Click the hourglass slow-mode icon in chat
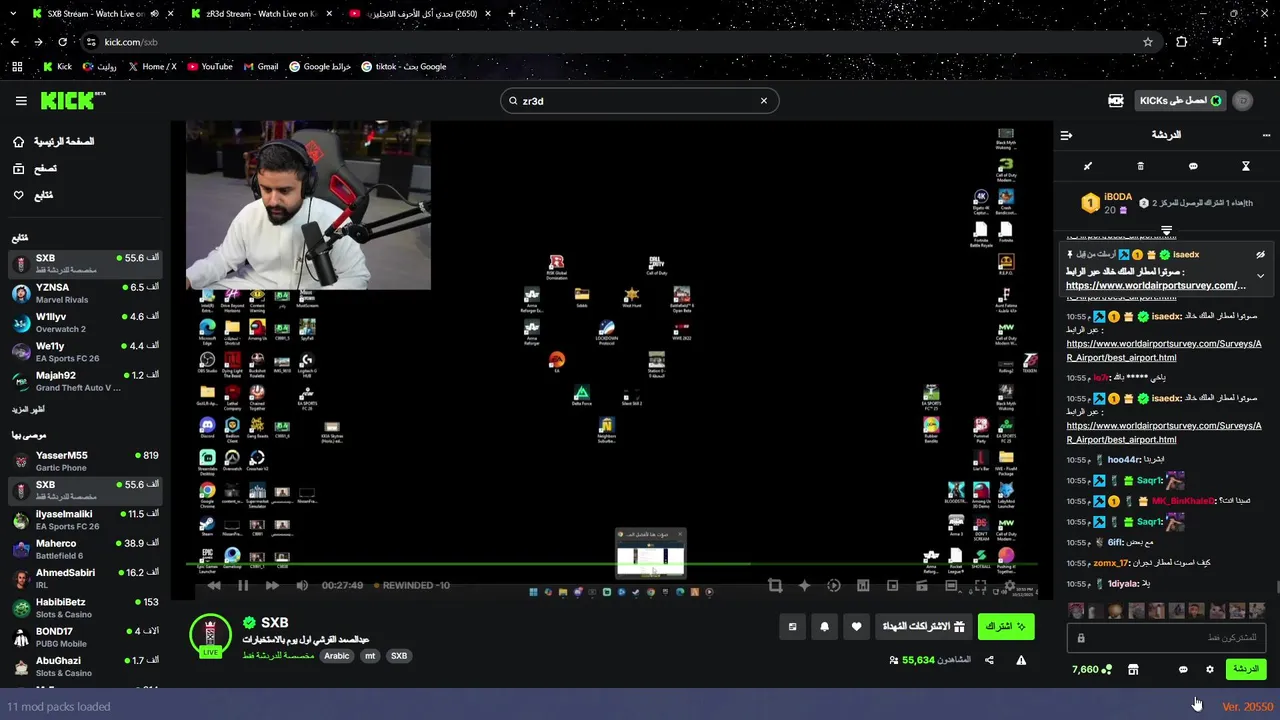The image size is (1280, 720). (x=1246, y=166)
